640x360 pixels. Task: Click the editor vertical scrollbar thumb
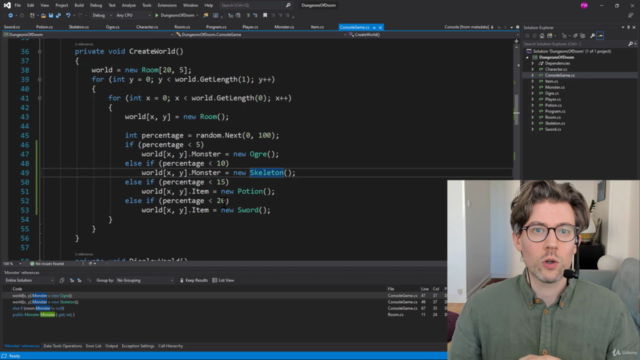pyautogui.click(x=516, y=110)
